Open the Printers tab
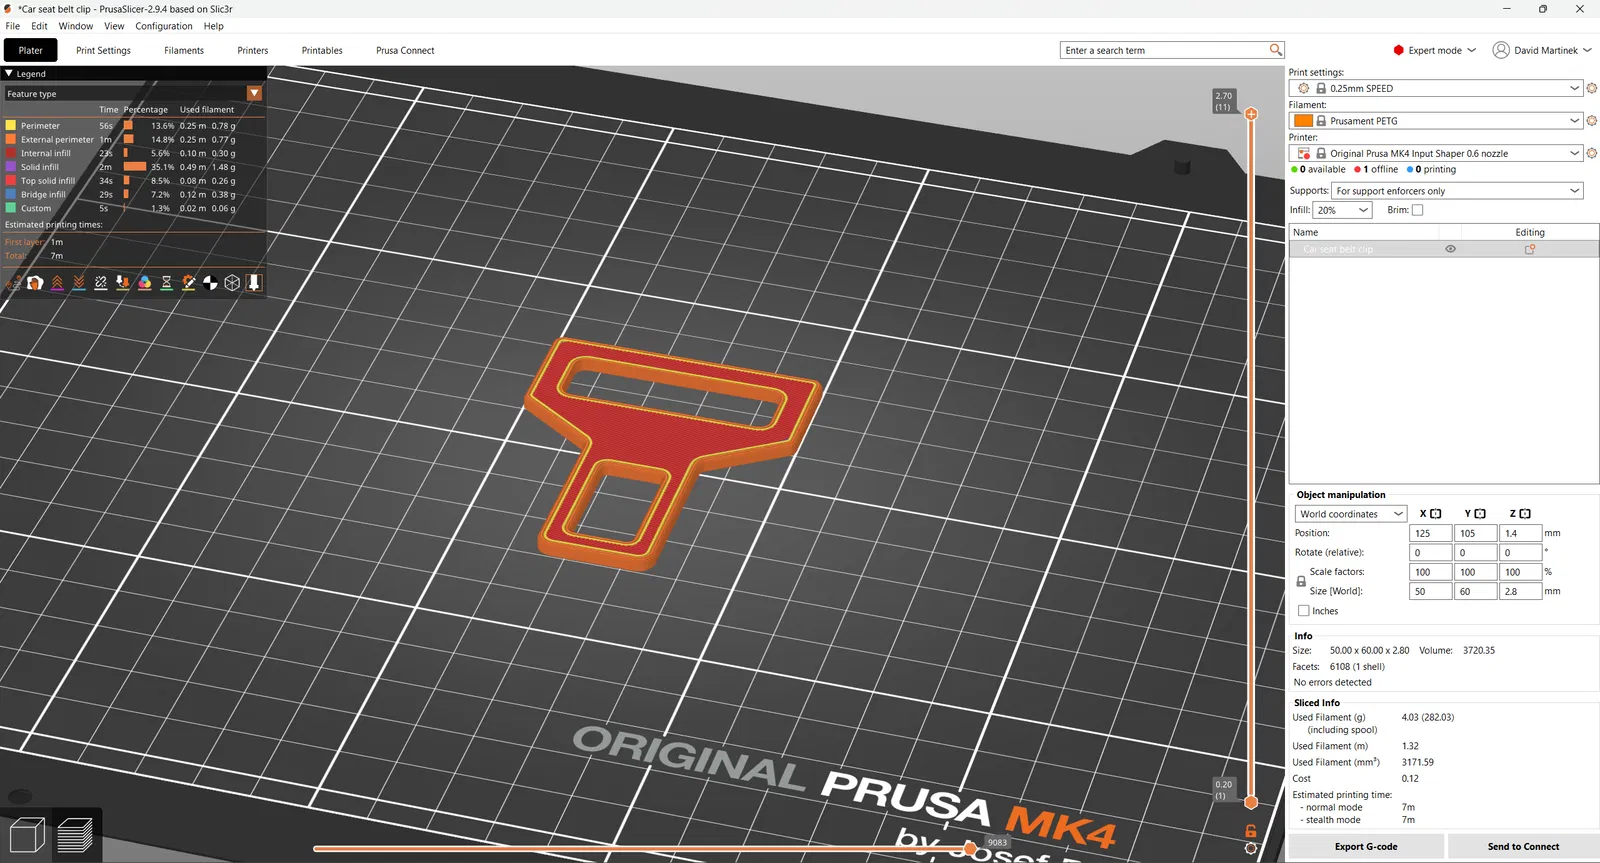Viewport: 1600px width, 863px height. [x=253, y=50]
